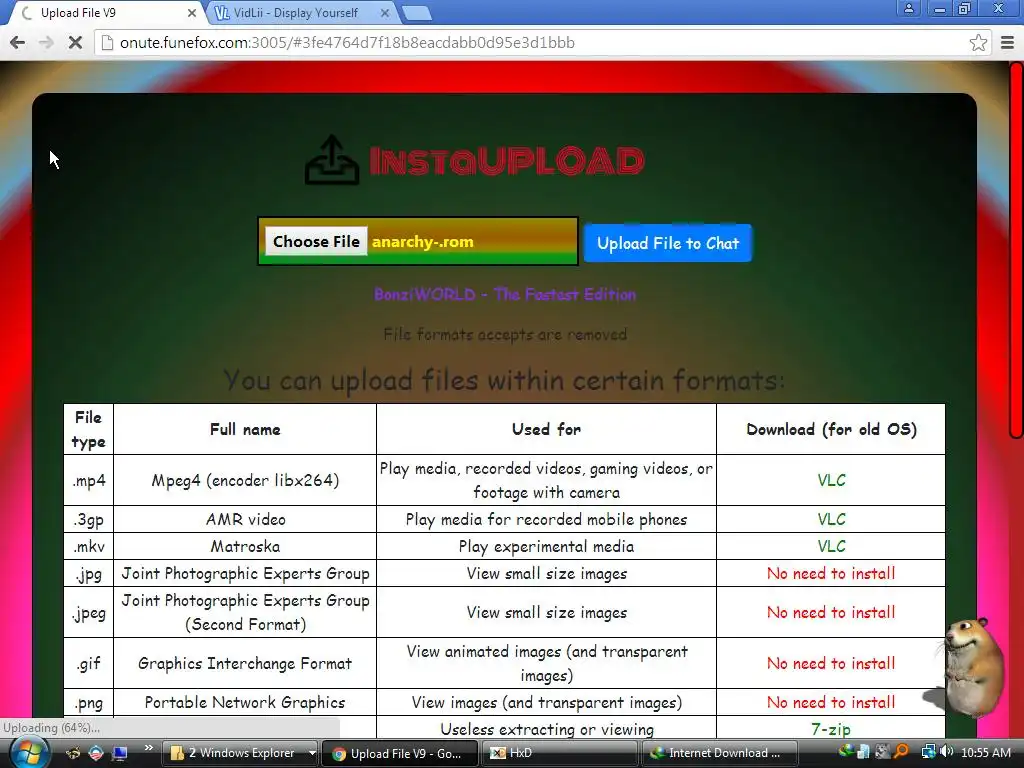The image size is (1024, 768).
Task: Click the orange magnifier tray icon
Action: (901, 752)
